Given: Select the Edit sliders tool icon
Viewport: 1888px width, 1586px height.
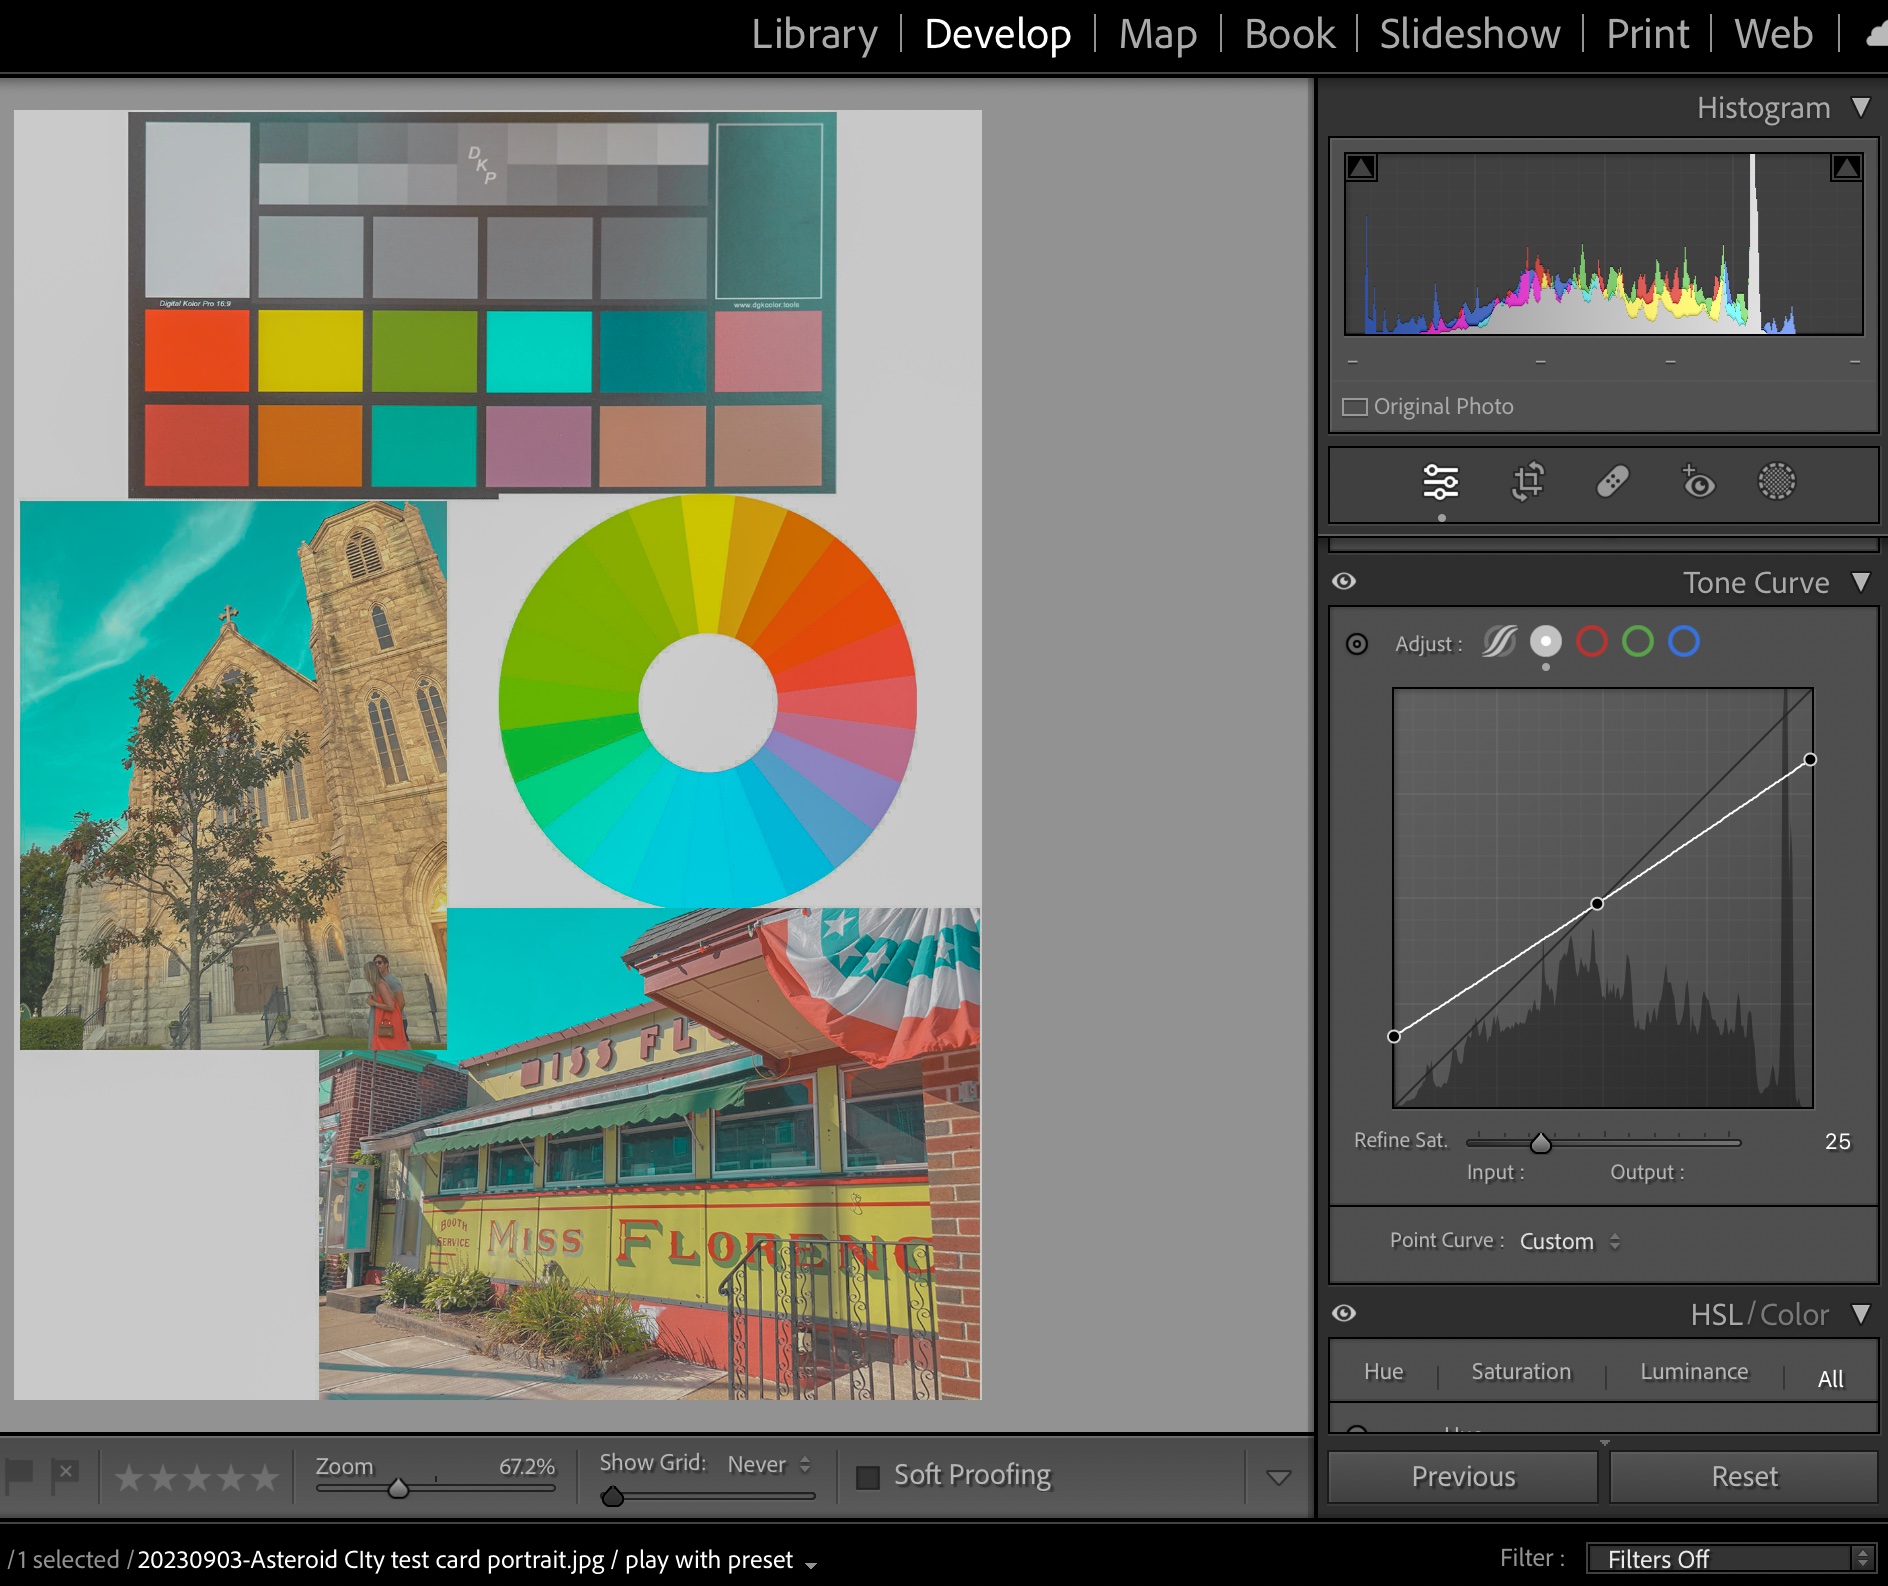Looking at the screenshot, I should click(x=1440, y=482).
